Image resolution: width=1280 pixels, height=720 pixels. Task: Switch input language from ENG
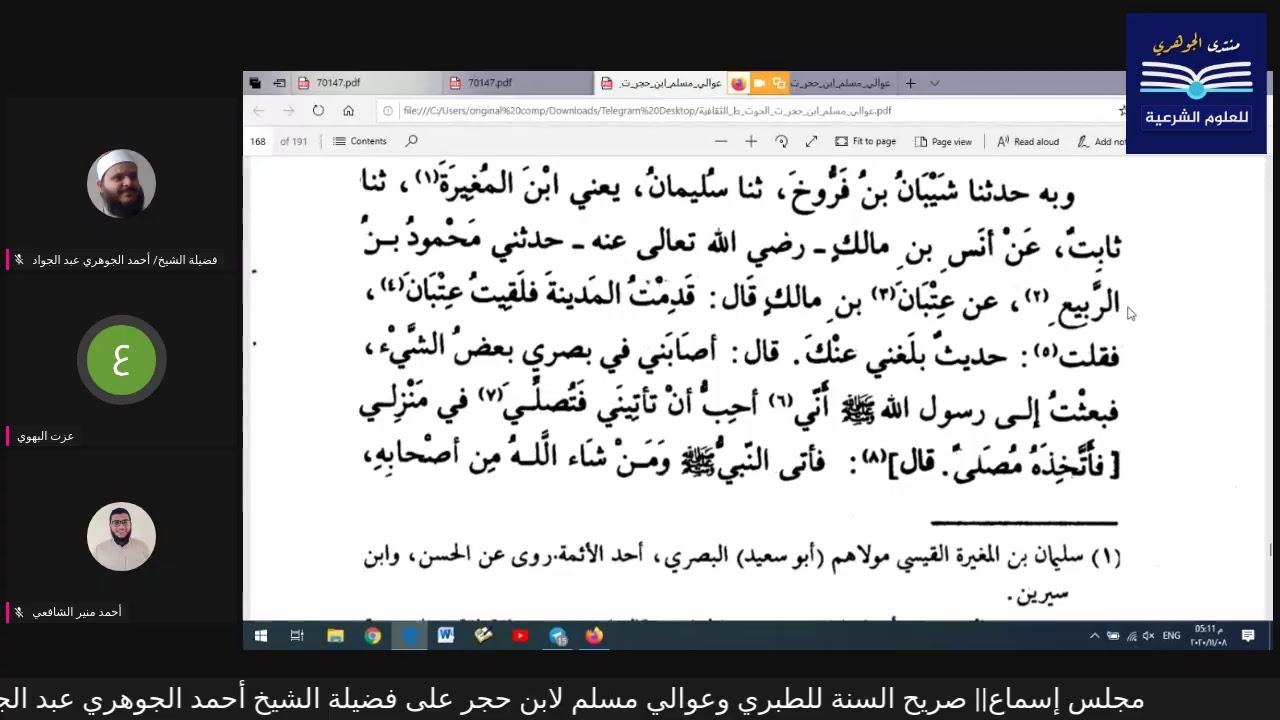[x=1171, y=636]
